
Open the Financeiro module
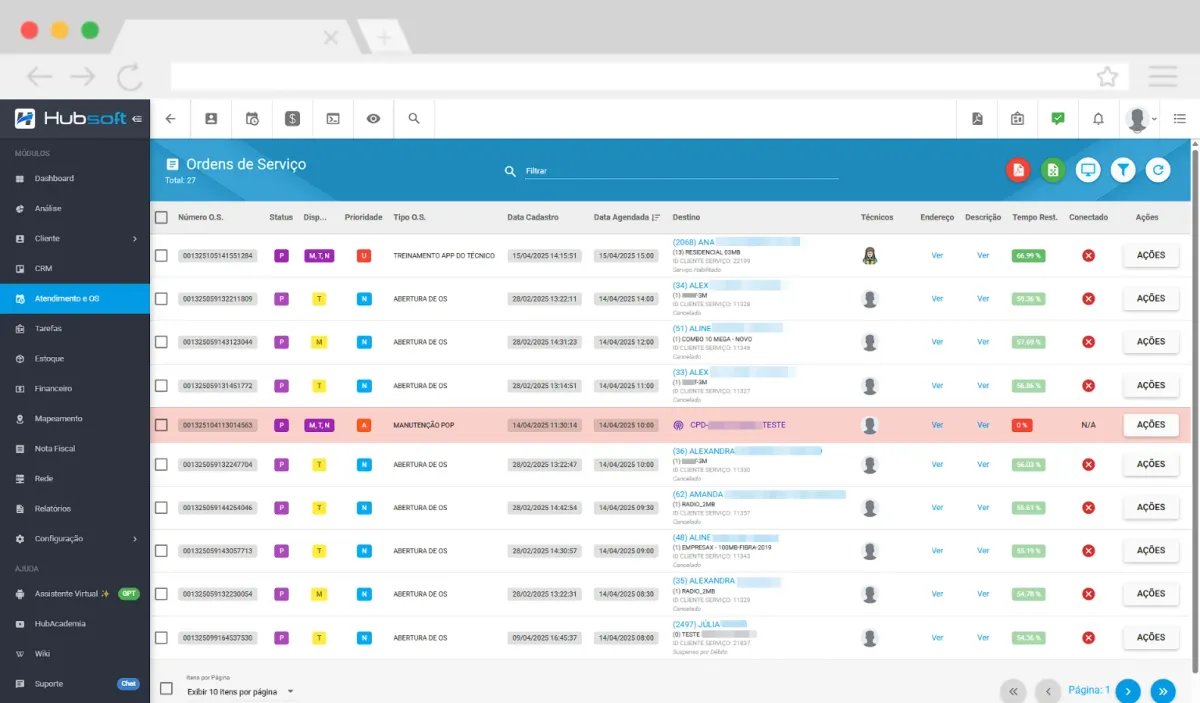[x=75, y=388]
